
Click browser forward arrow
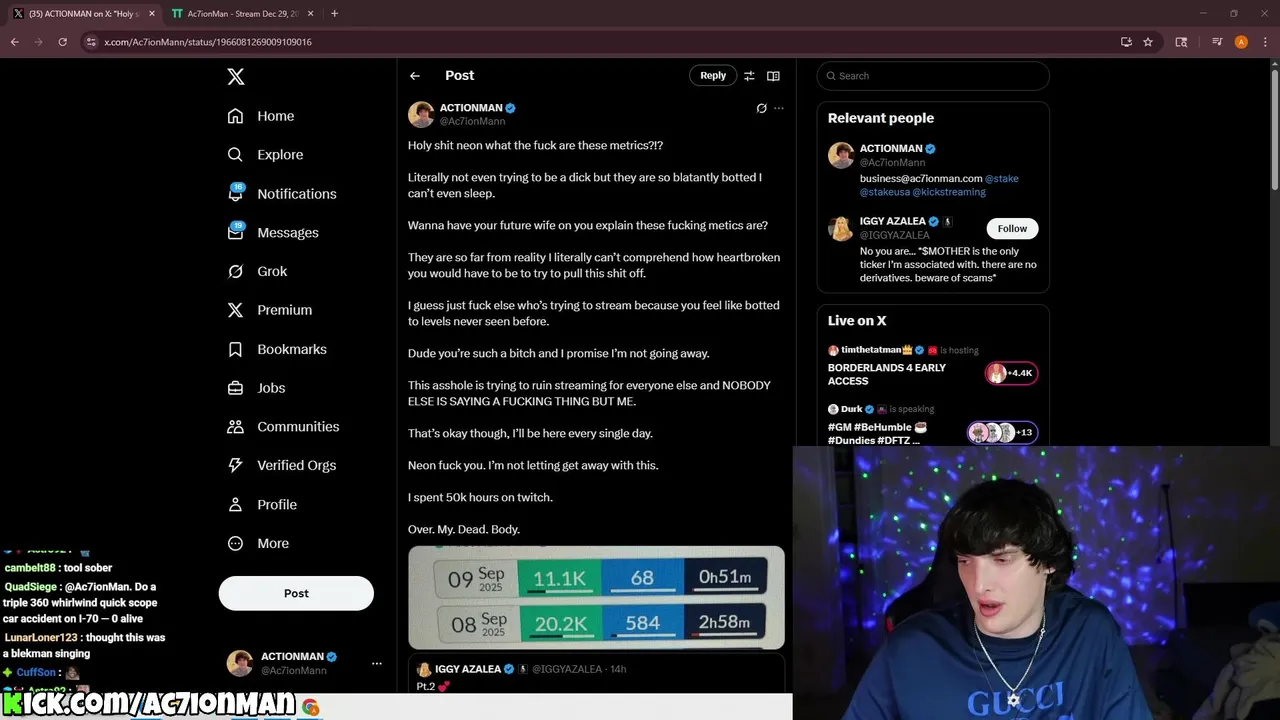click(38, 42)
